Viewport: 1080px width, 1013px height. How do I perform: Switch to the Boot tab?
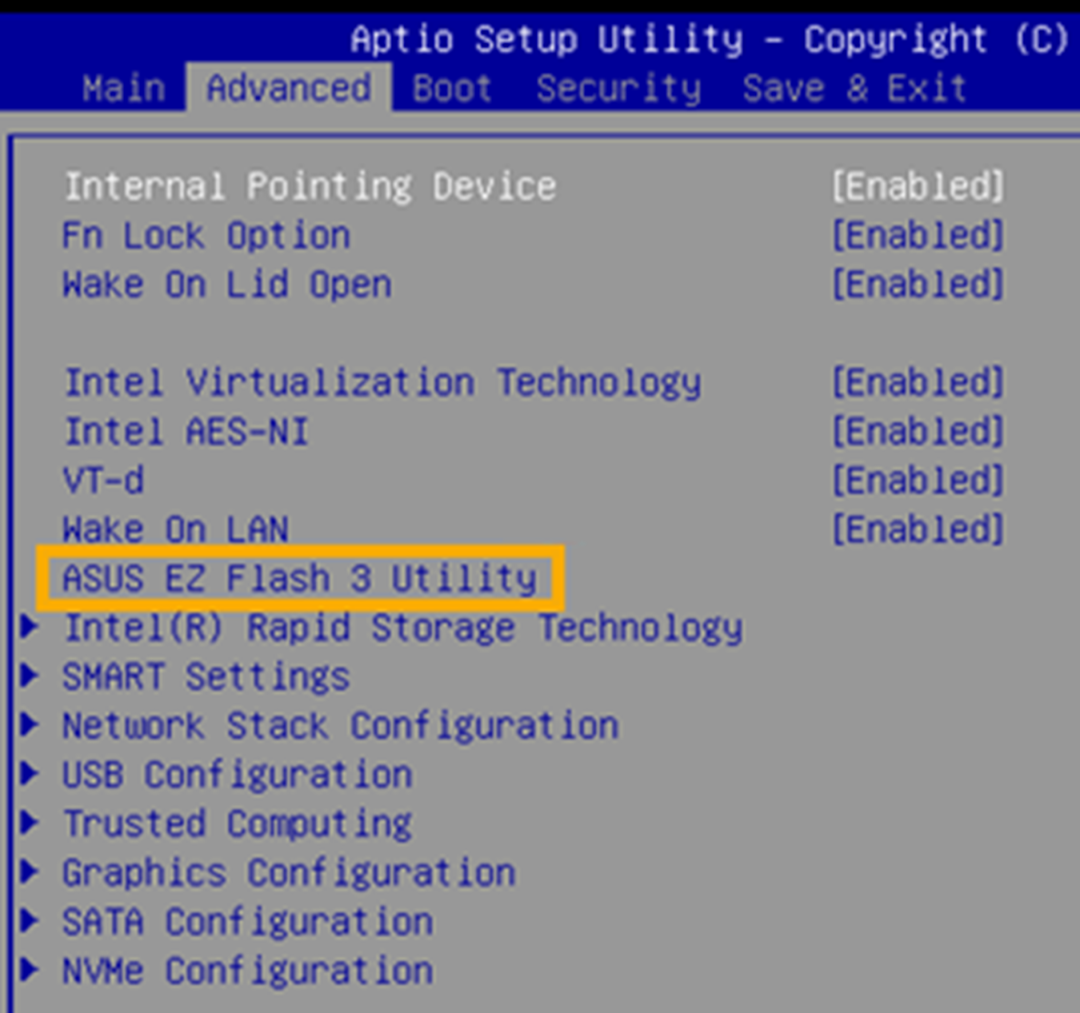coord(452,88)
